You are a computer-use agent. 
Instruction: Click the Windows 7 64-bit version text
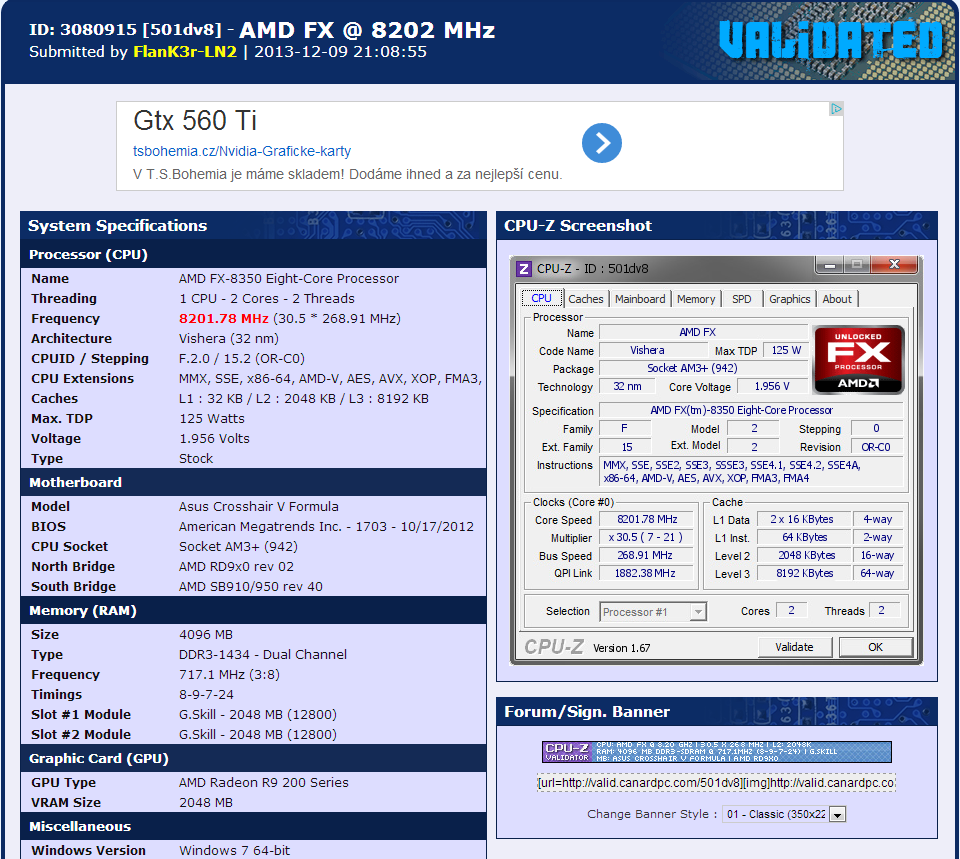pyautogui.click(x=234, y=850)
